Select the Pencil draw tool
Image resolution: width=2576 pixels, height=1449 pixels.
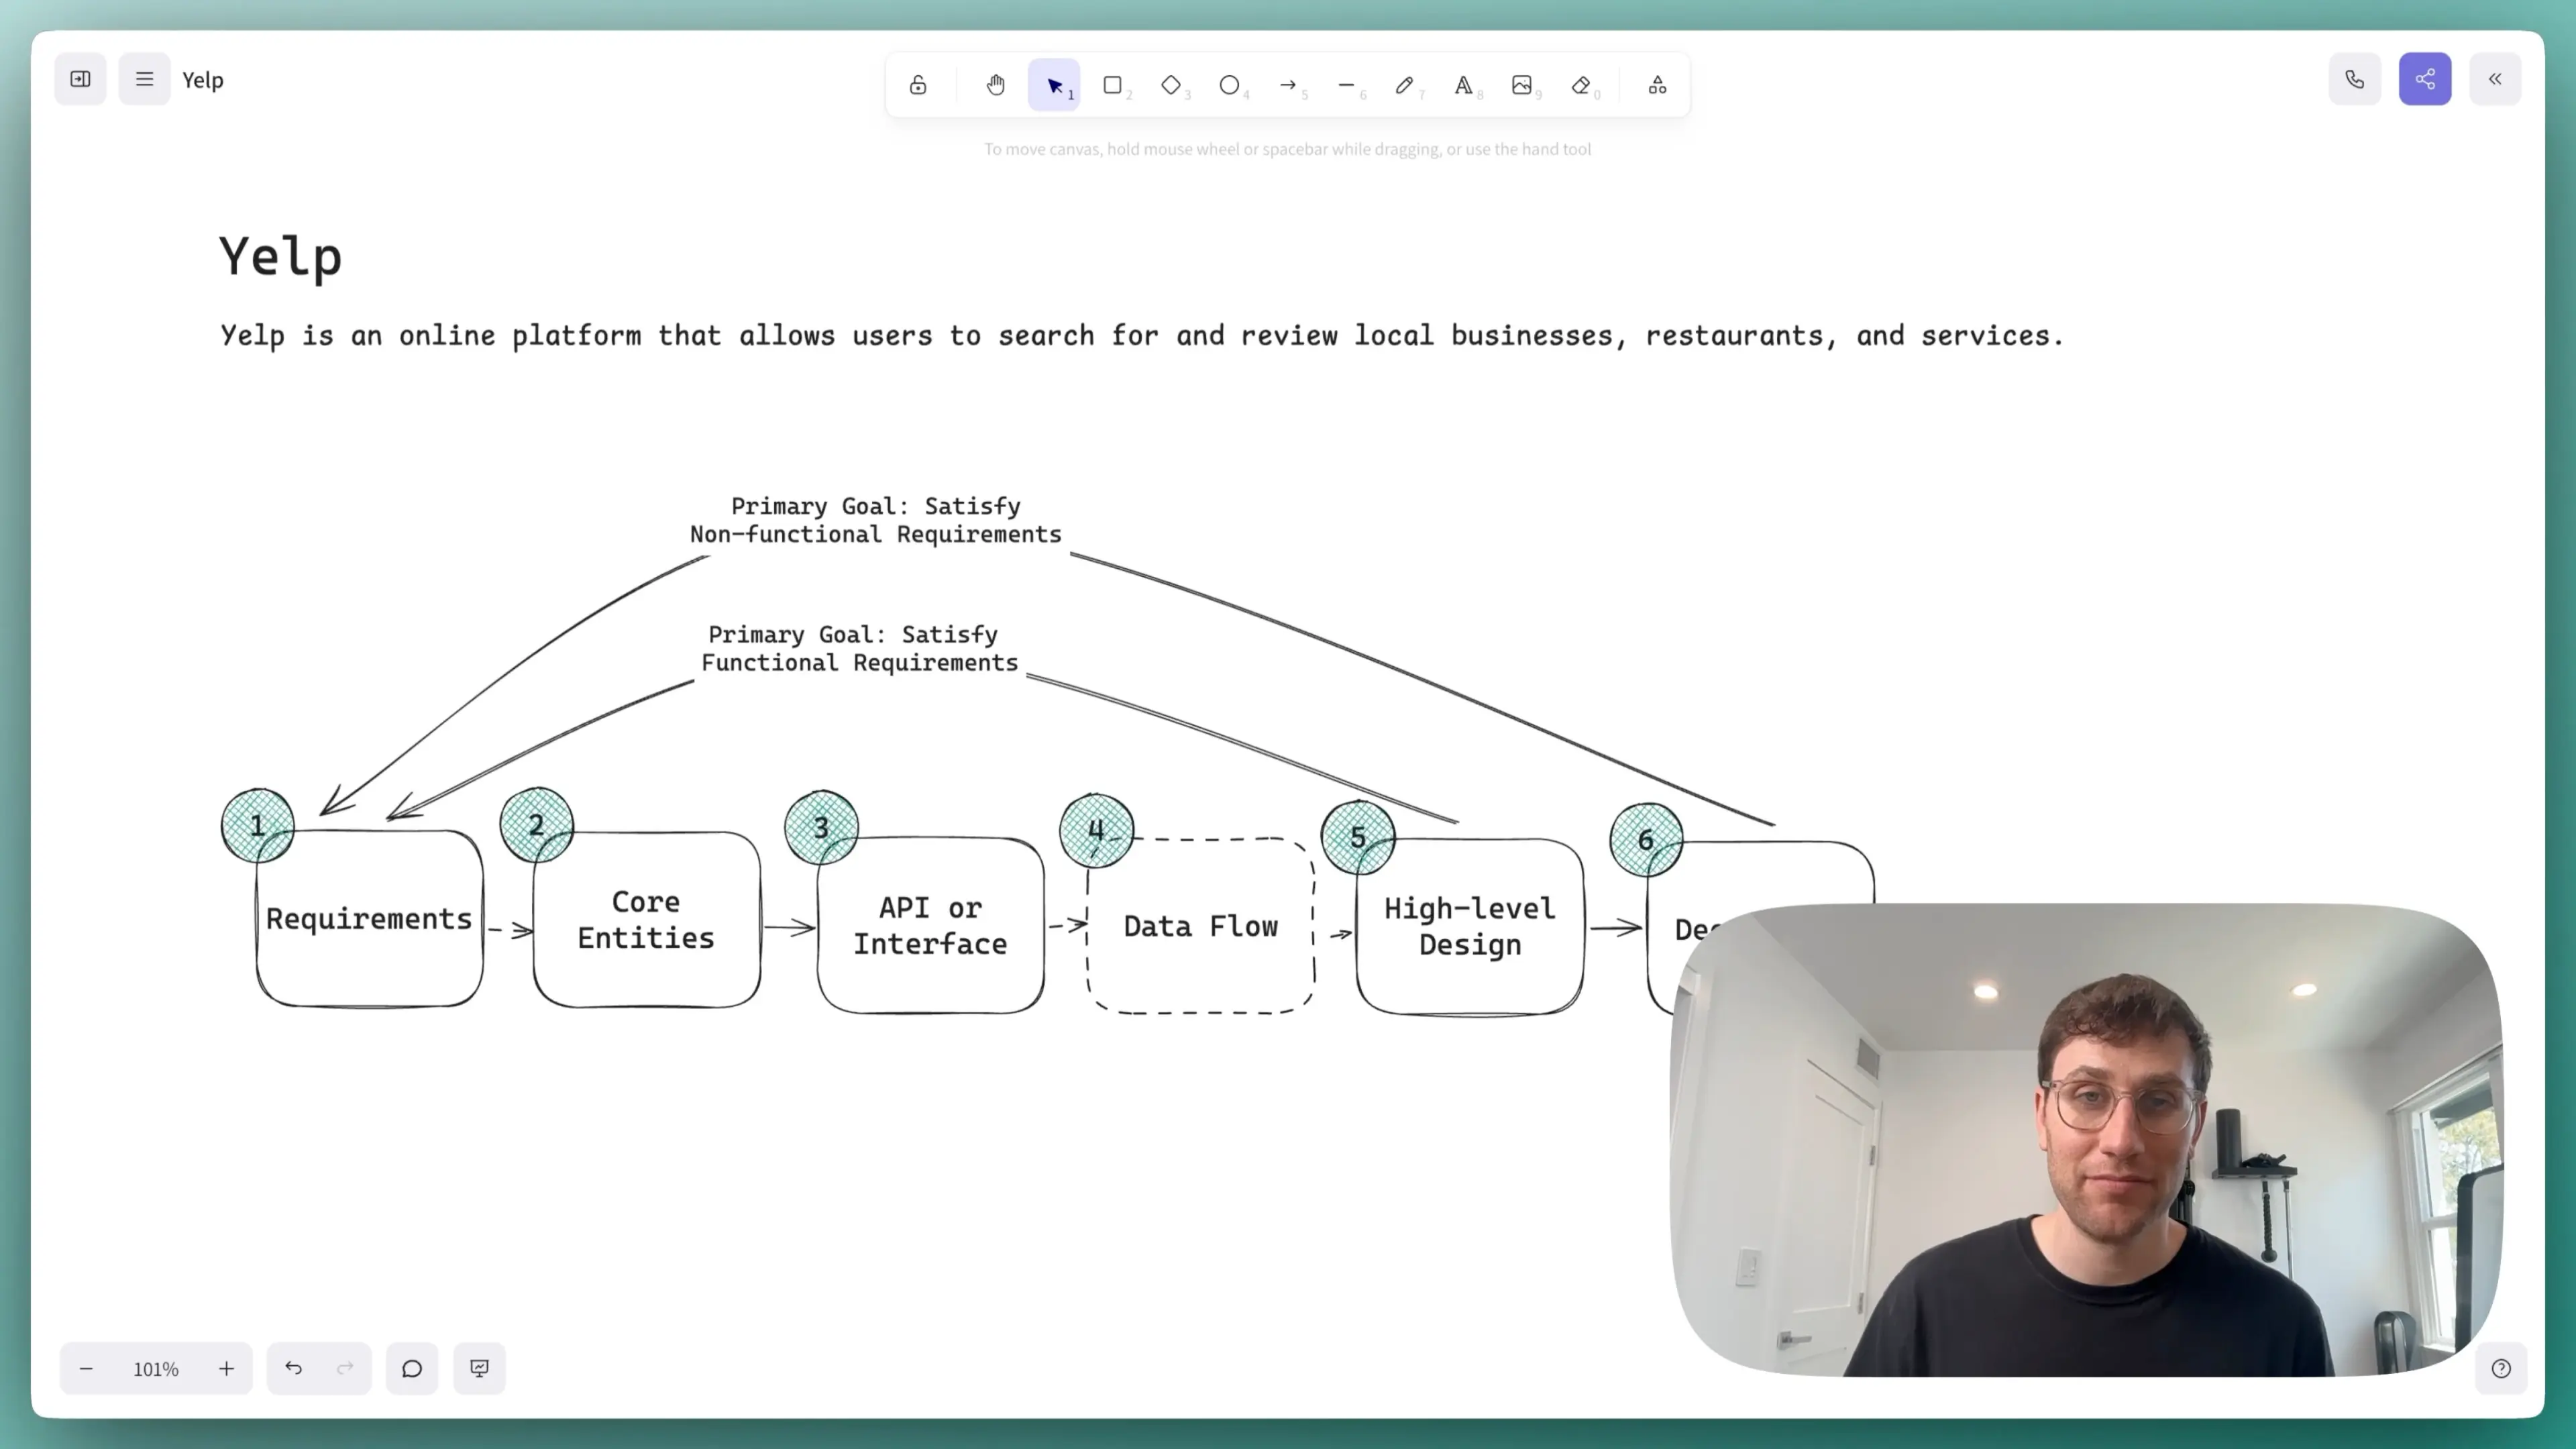[1404, 85]
